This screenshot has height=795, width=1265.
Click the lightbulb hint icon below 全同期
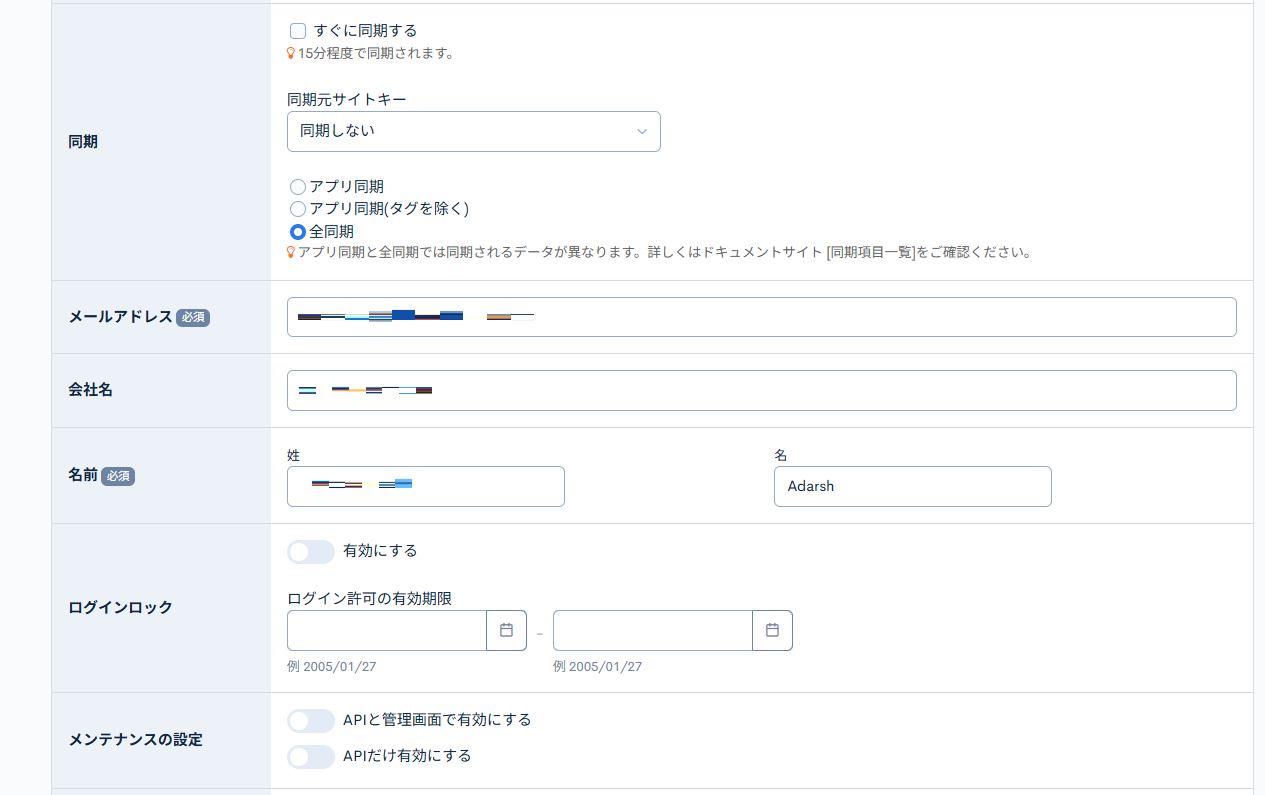(x=290, y=252)
